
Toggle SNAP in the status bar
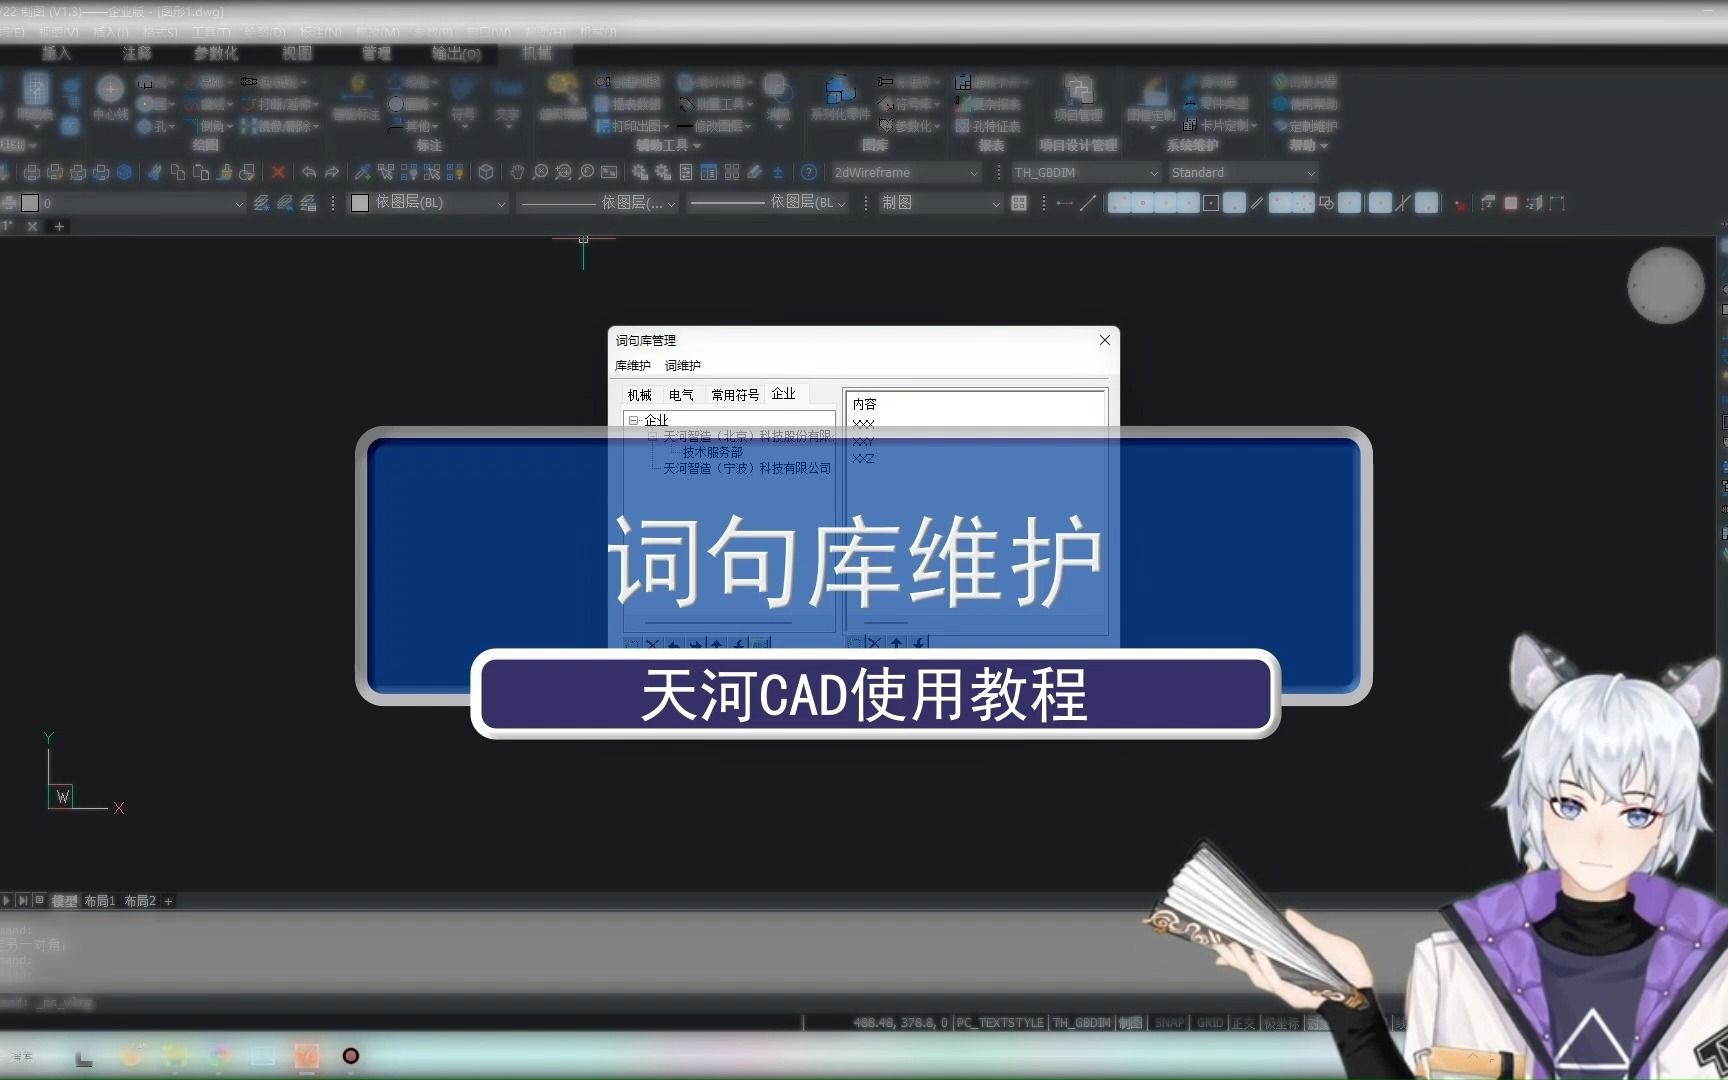coord(1169,1023)
